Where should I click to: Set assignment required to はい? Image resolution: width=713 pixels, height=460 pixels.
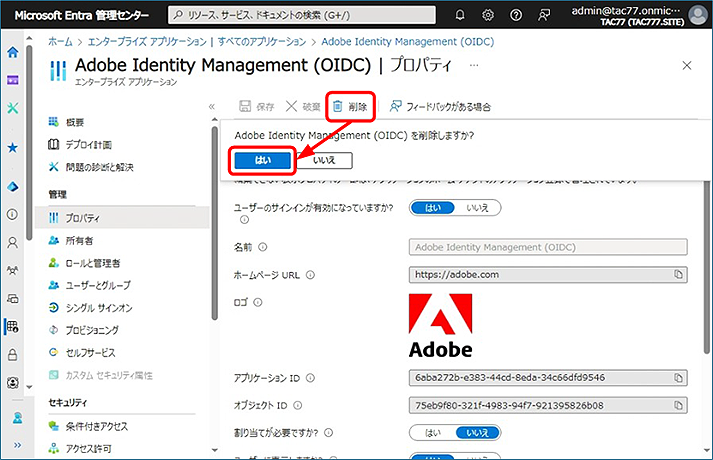(x=432, y=433)
